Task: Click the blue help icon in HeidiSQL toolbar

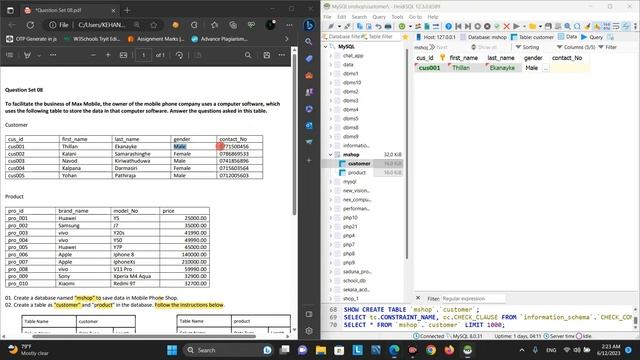Action: [x=448, y=26]
